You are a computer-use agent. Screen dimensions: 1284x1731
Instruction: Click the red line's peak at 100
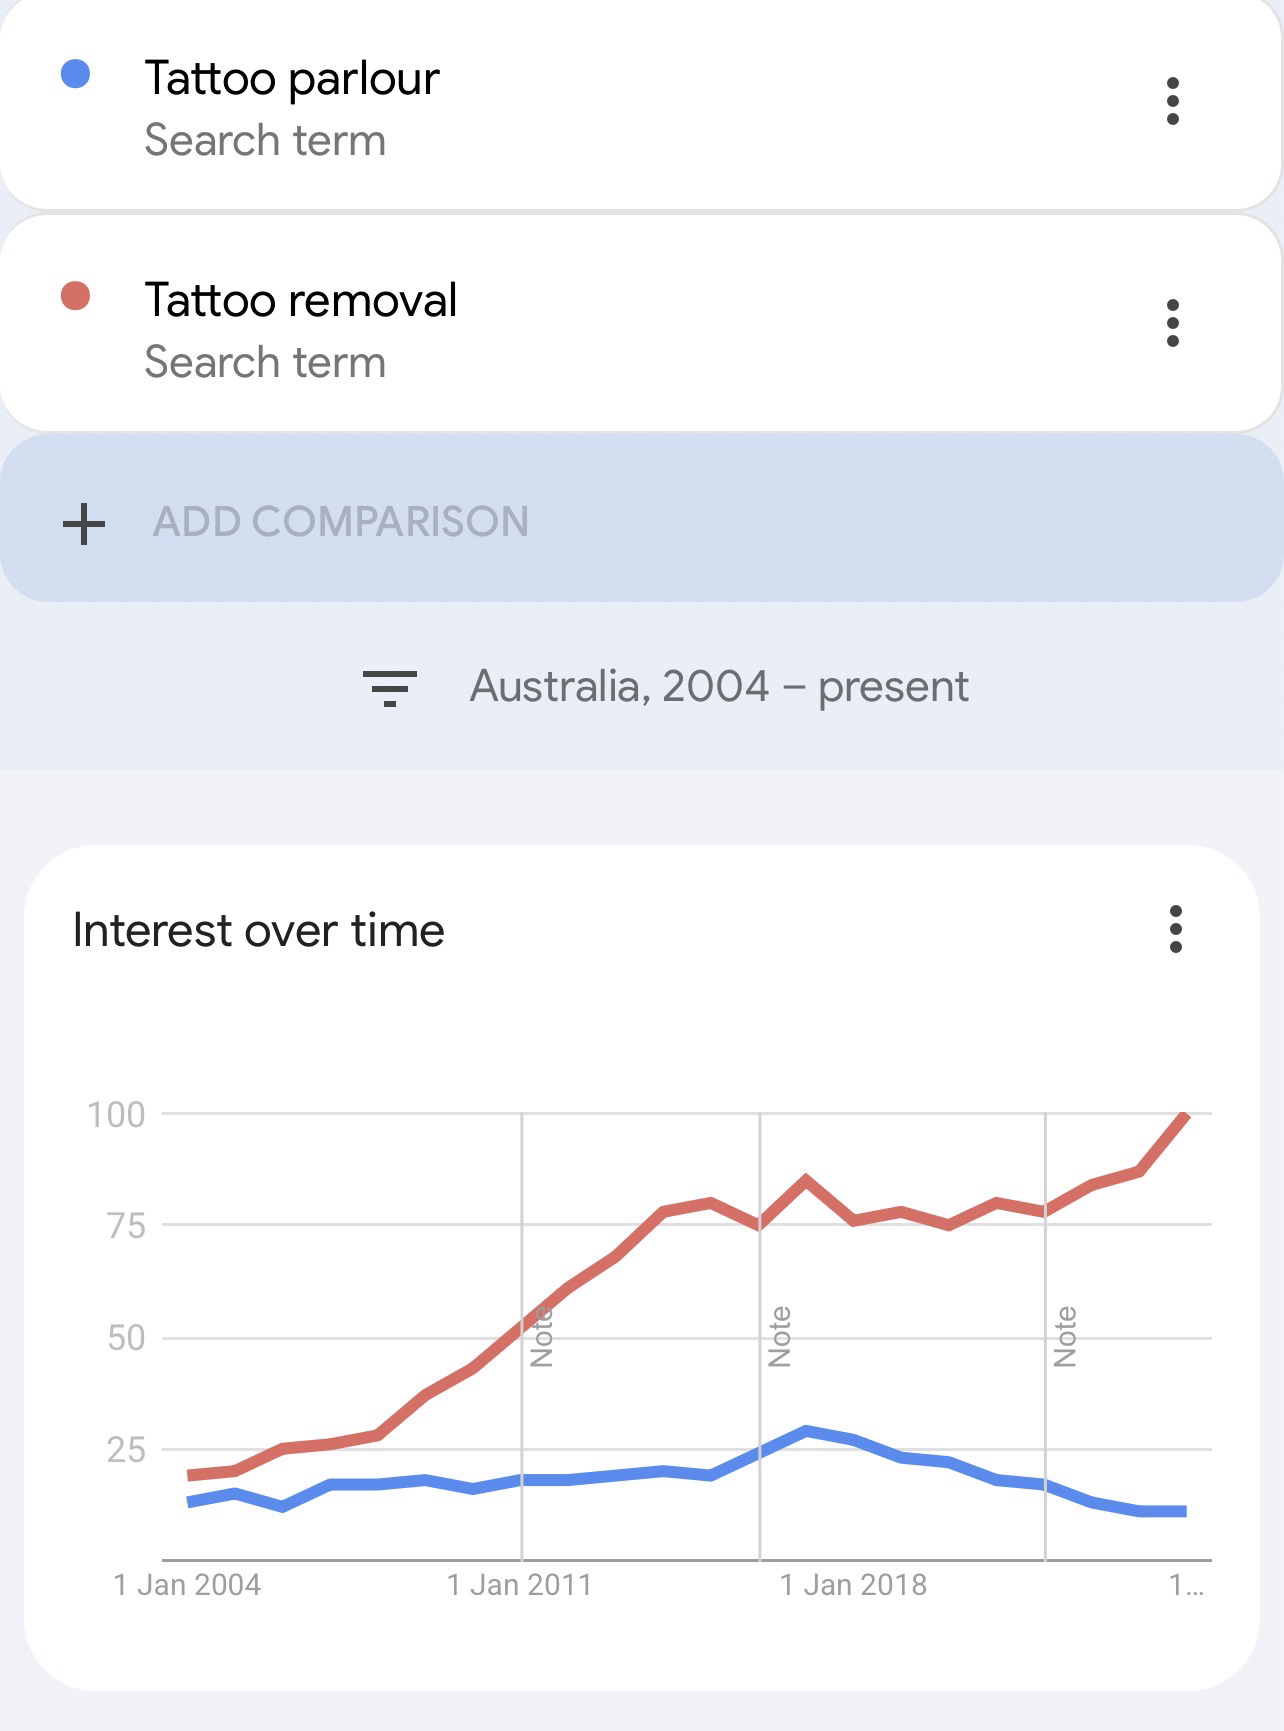[x=1185, y=1115]
